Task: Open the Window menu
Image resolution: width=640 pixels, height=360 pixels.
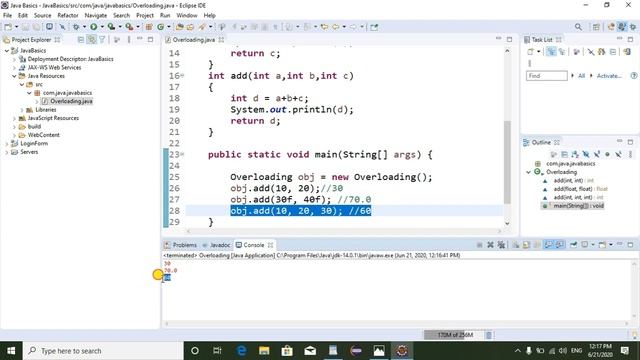Action: click(x=187, y=16)
